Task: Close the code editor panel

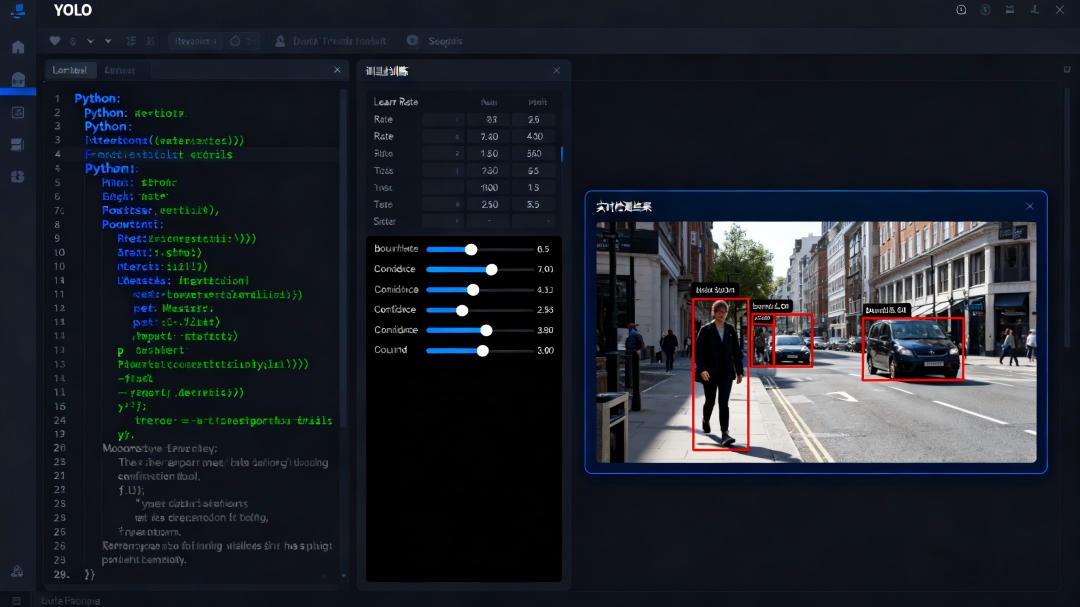Action: click(x=337, y=70)
